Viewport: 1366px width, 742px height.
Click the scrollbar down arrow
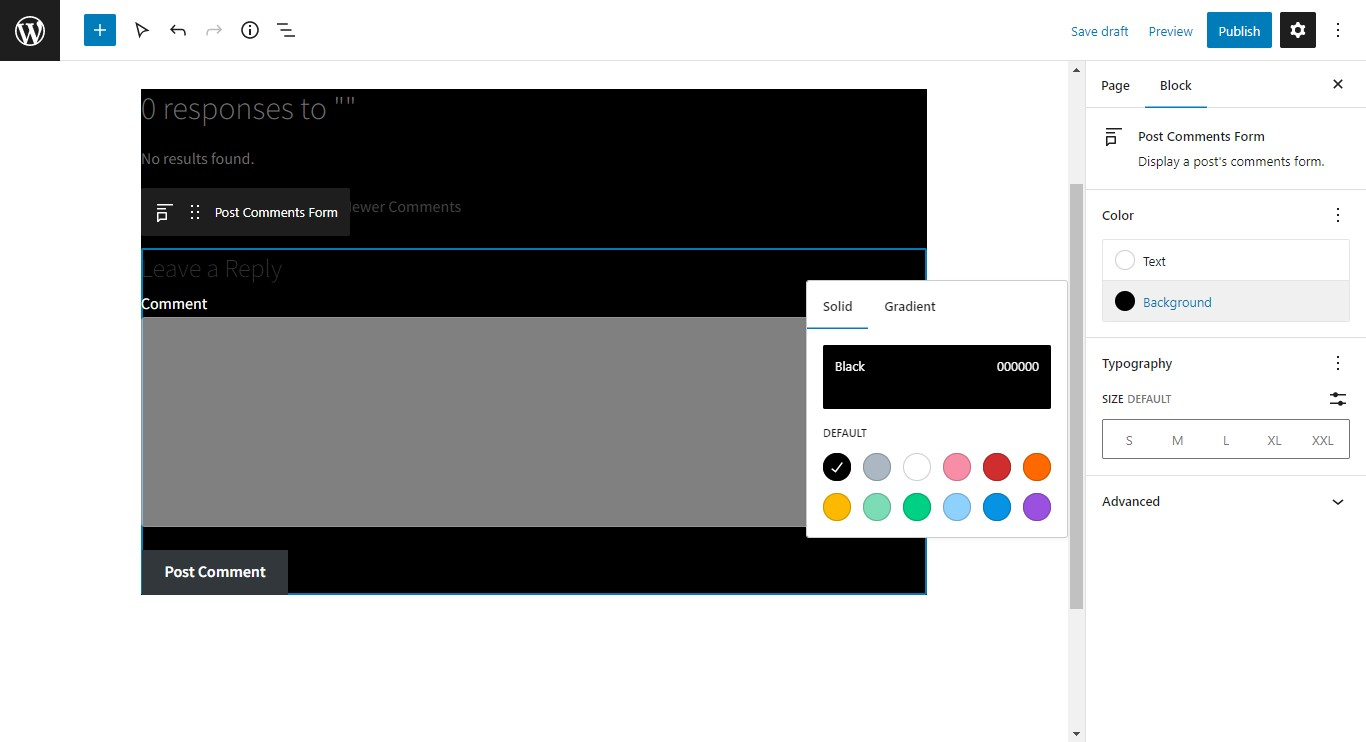(x=1077, y=734)
